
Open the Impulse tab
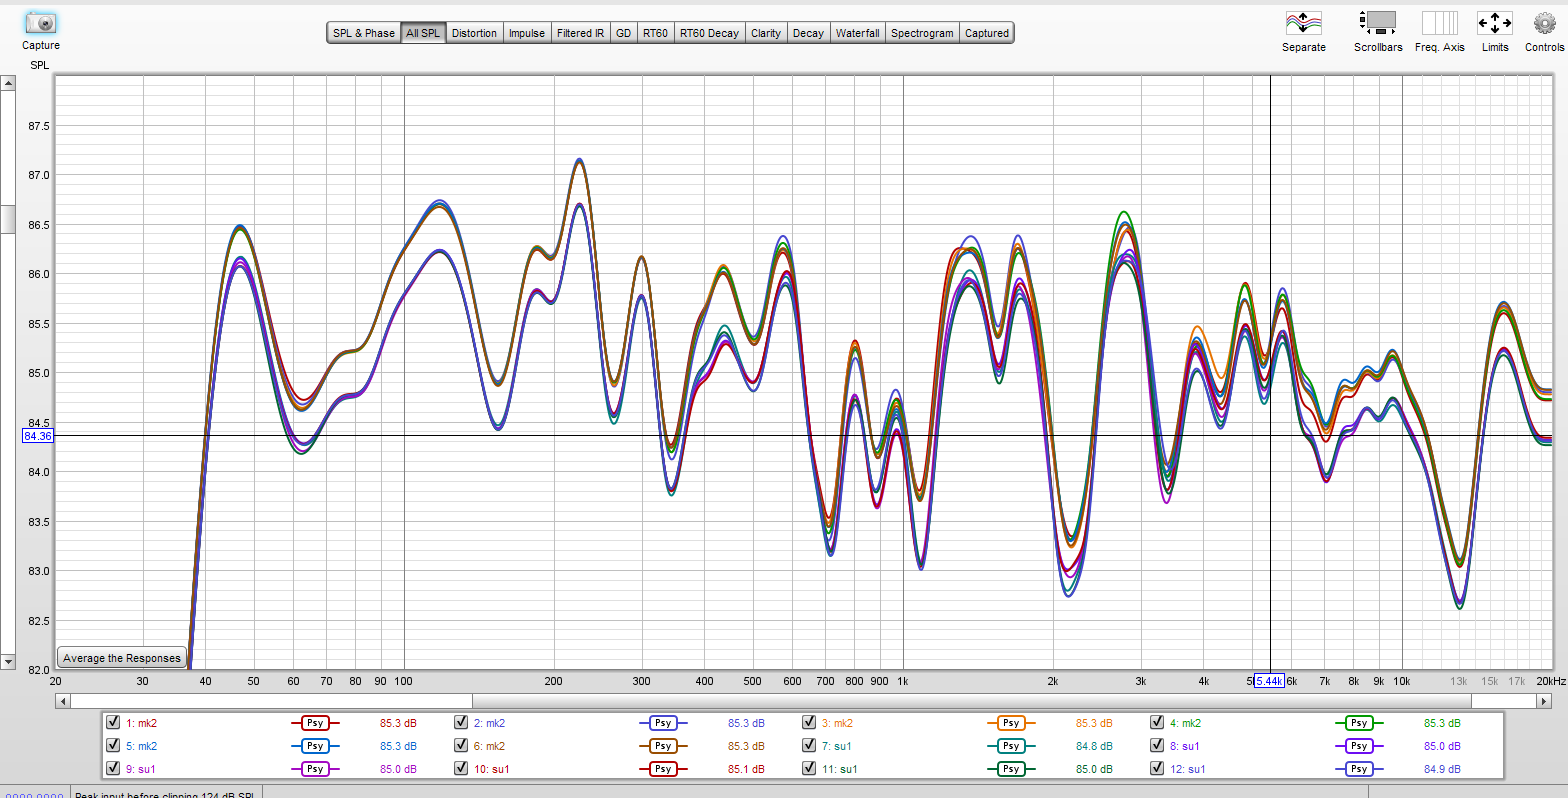(527, 33)
